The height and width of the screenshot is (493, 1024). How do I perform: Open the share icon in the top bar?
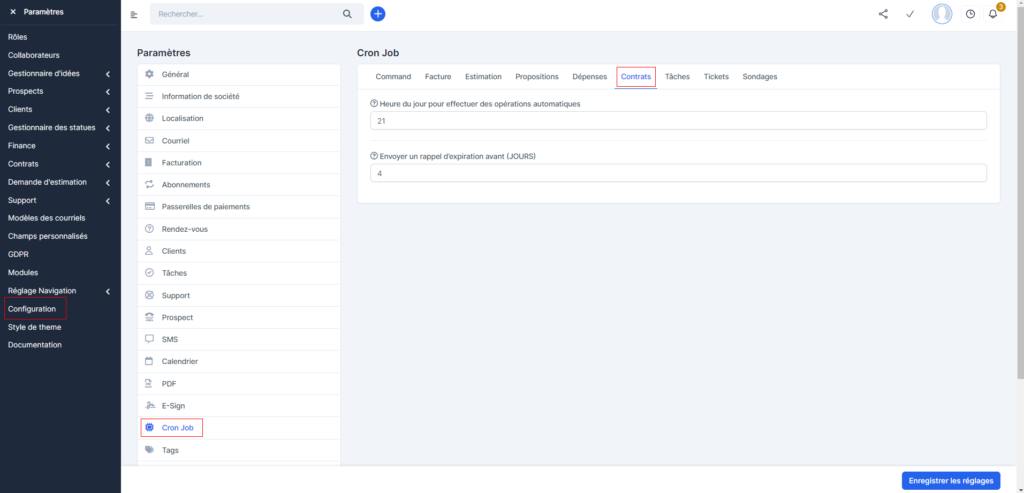(x=883, y=14)
